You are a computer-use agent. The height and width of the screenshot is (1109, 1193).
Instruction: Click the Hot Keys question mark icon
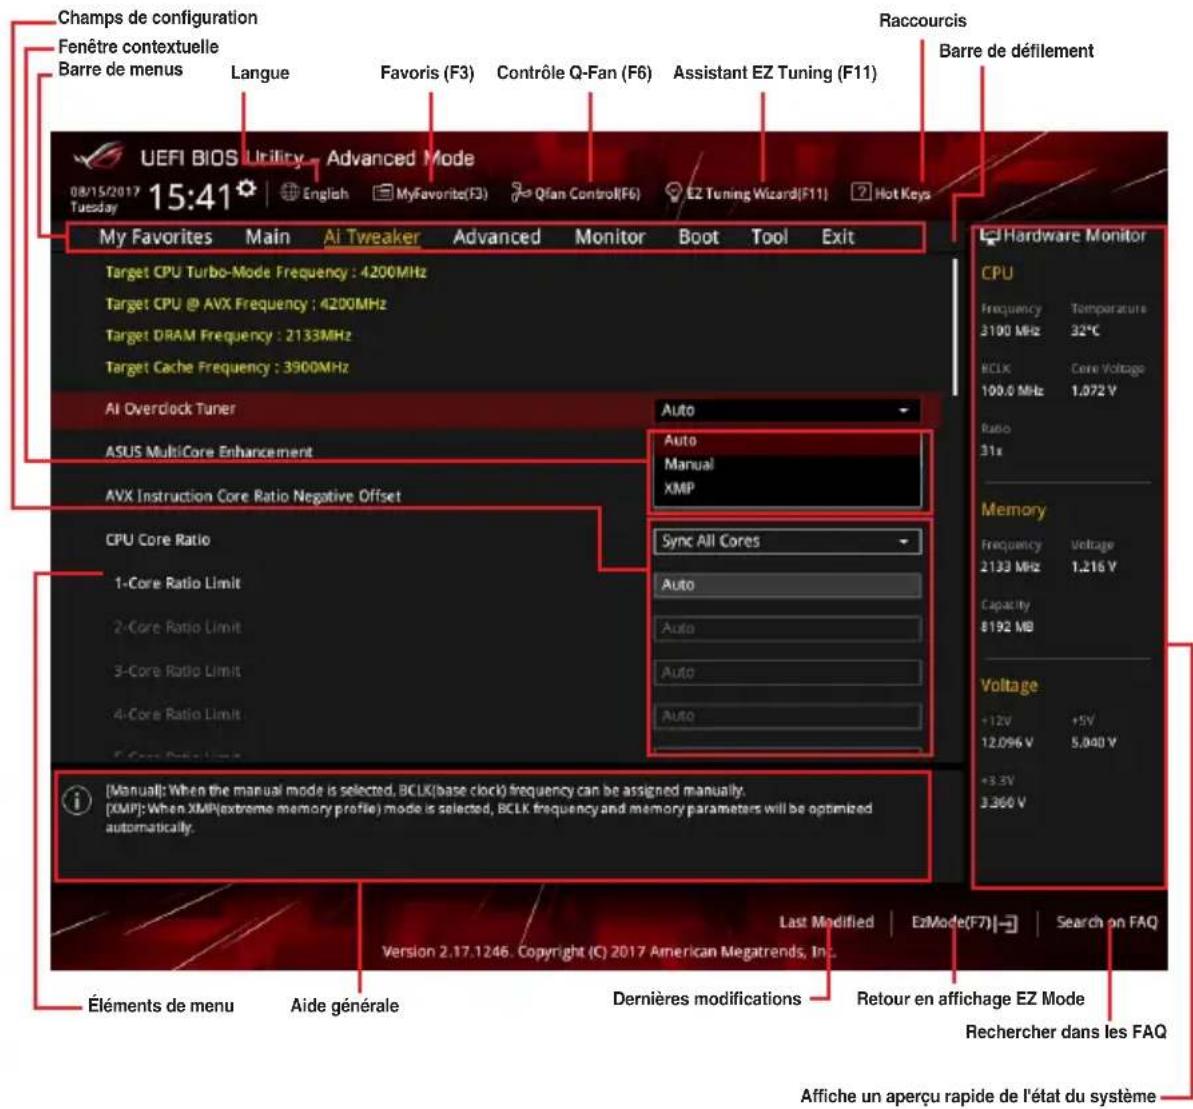coord(861,192)
